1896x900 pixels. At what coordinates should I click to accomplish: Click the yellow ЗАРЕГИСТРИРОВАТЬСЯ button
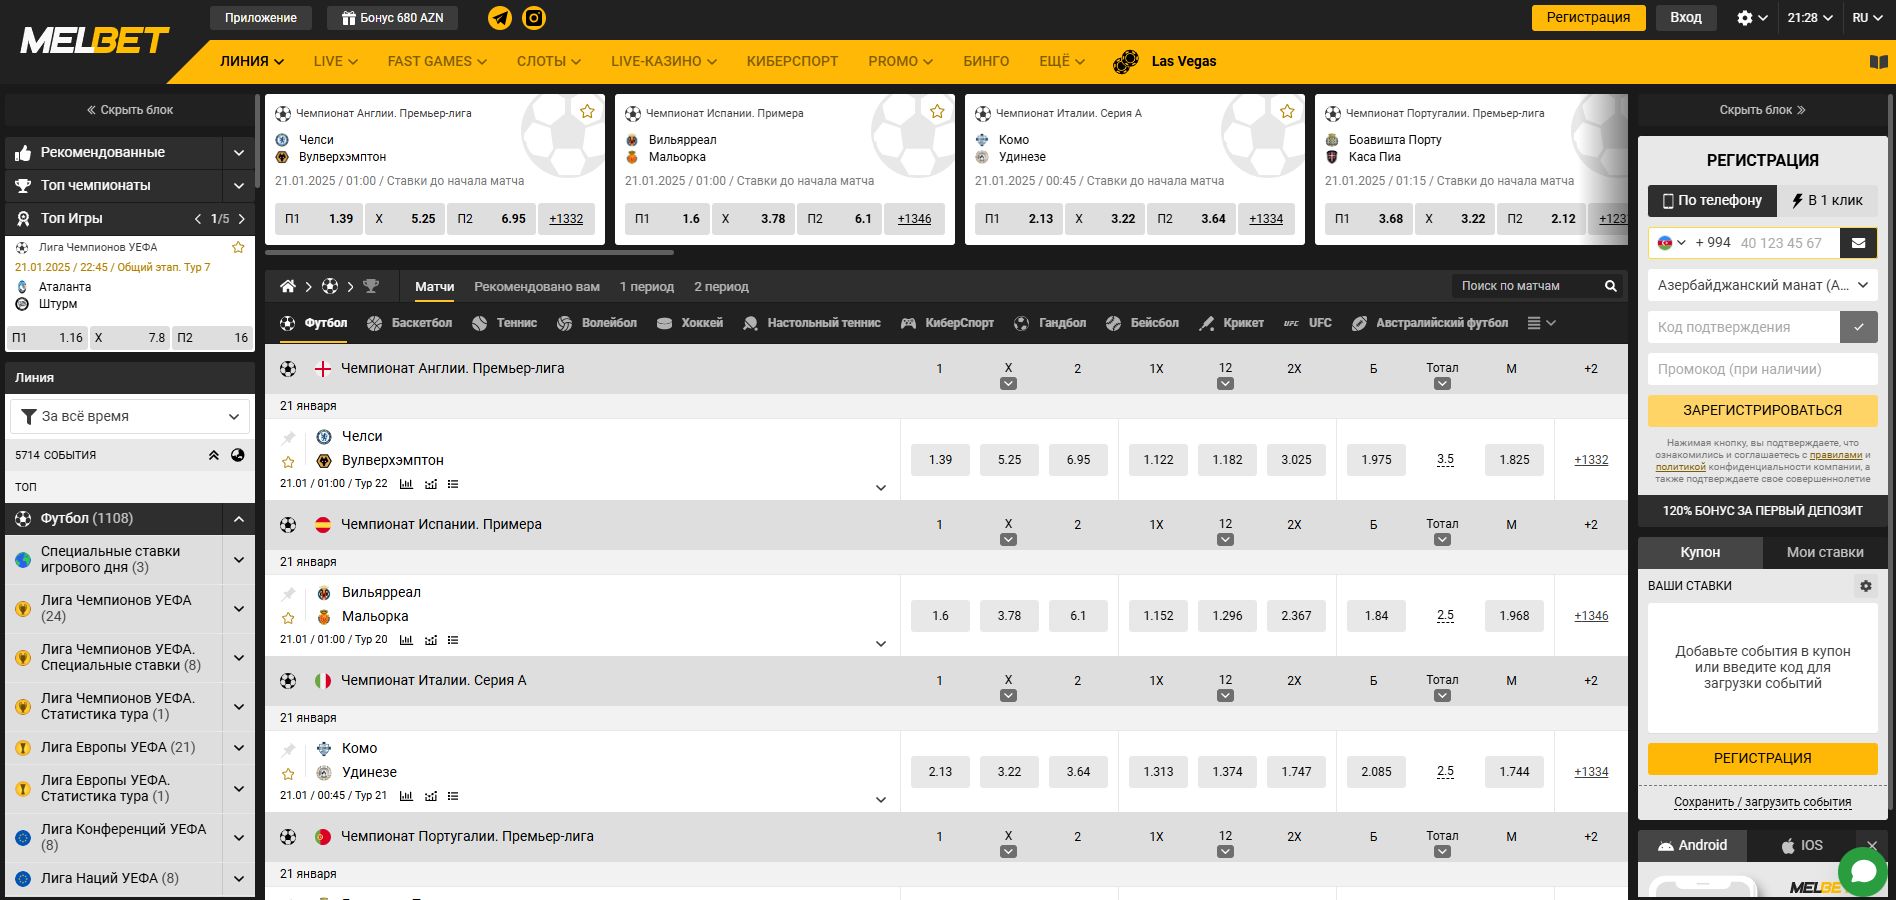[1762, 410]
